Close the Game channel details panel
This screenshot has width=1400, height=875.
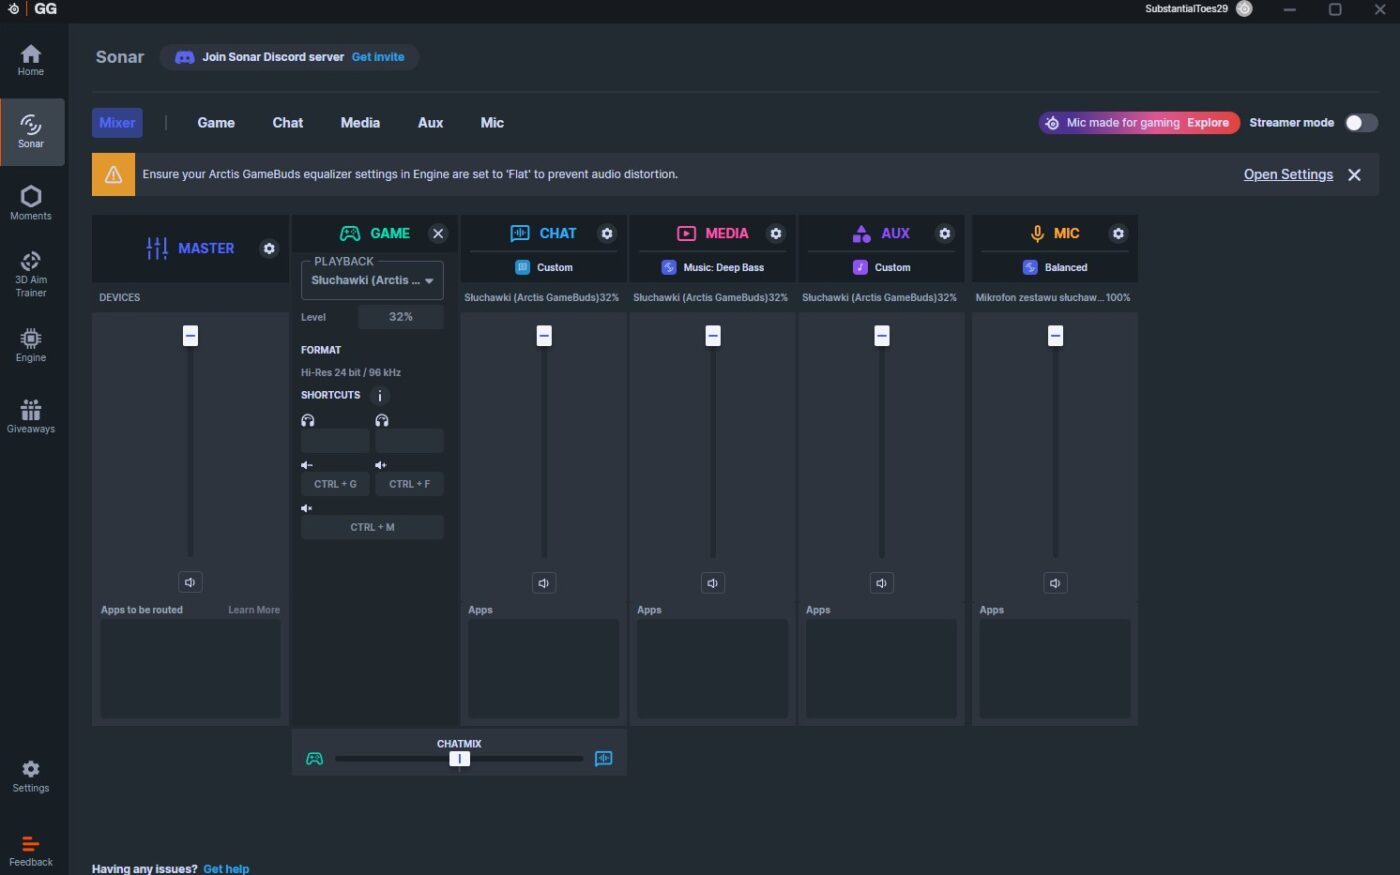point(438,233)
